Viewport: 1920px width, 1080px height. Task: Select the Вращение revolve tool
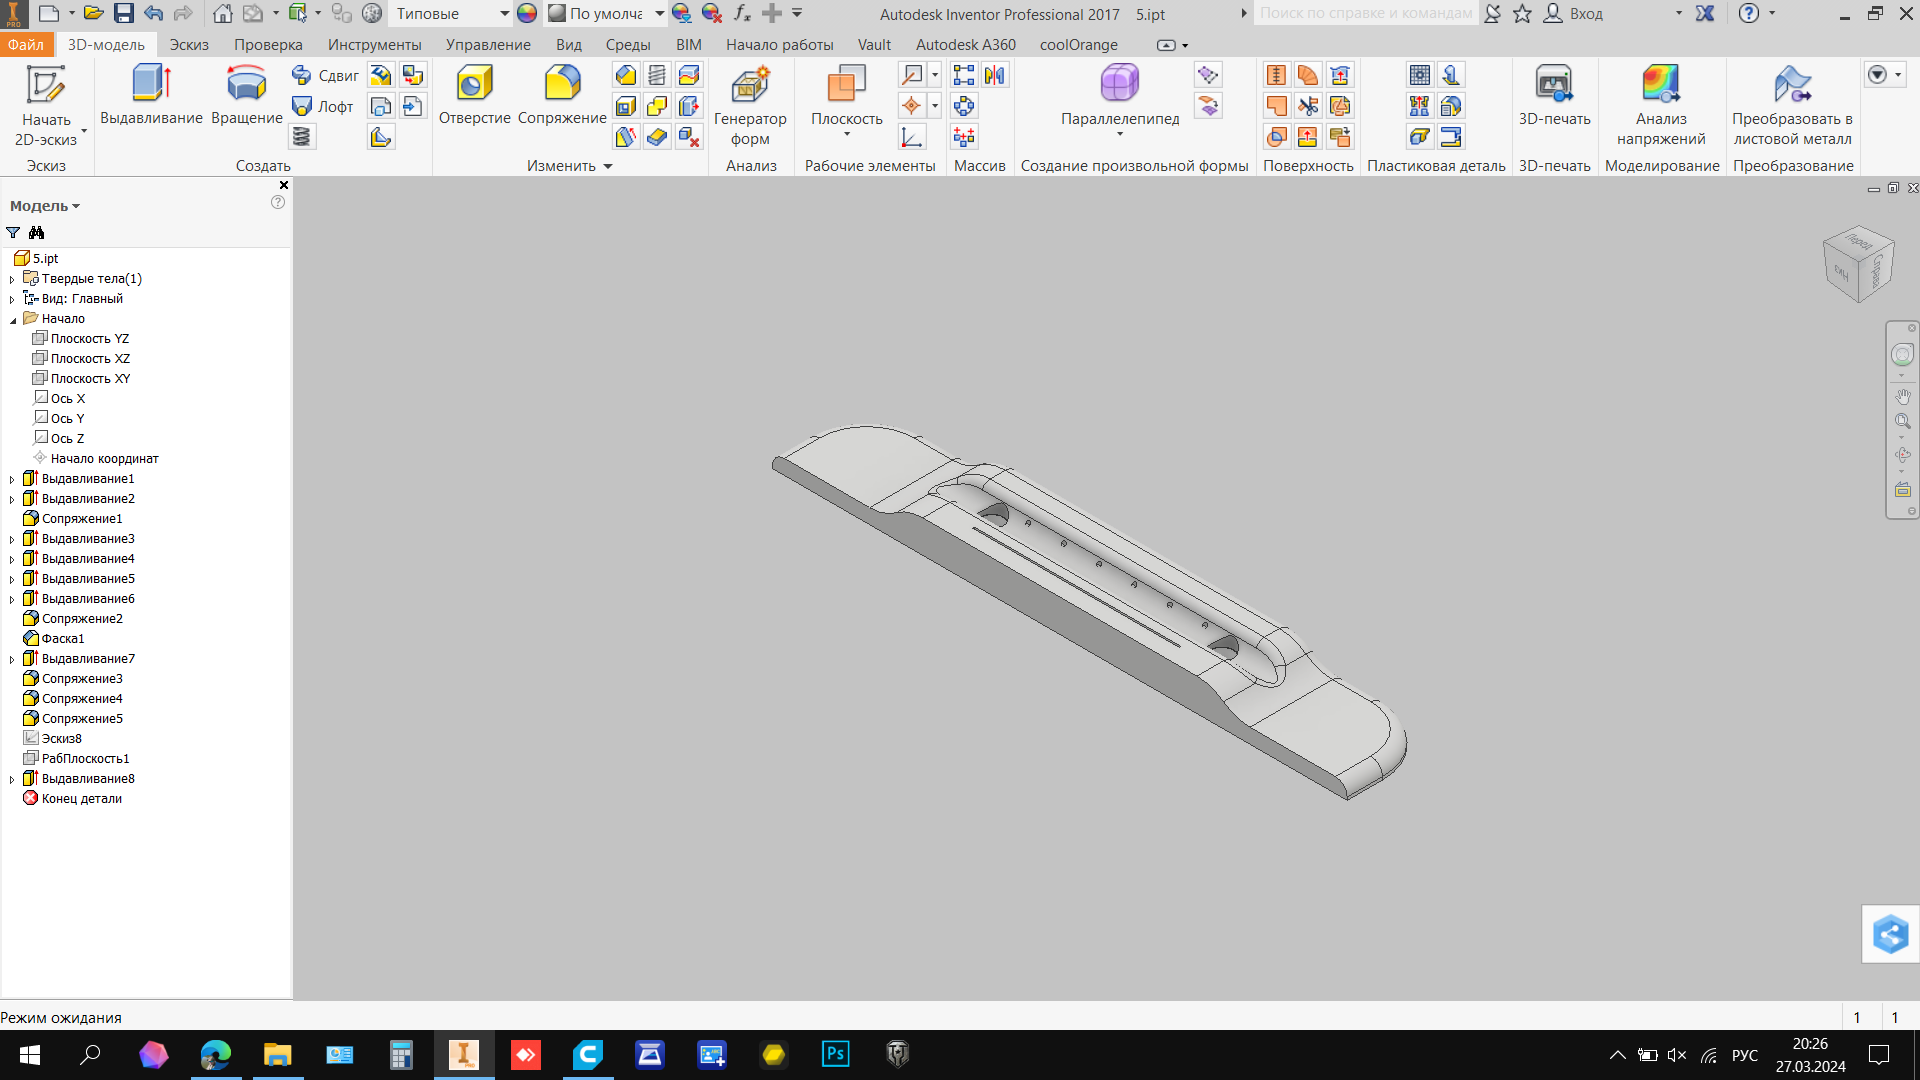[246, 95]
